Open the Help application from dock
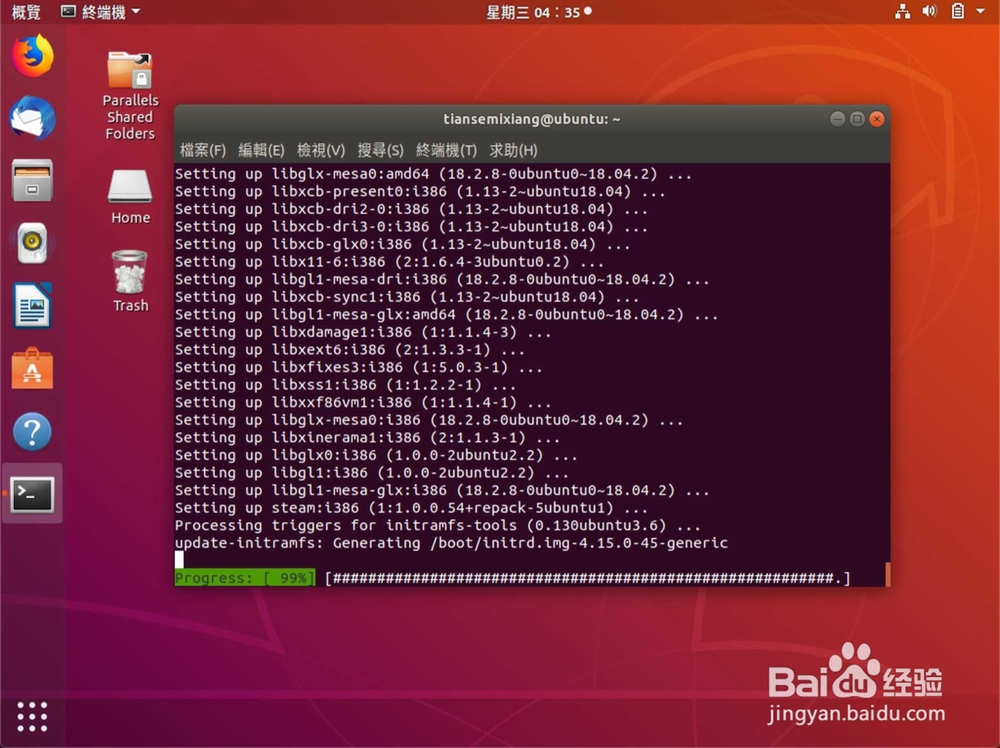 click(x=32, y=430)
